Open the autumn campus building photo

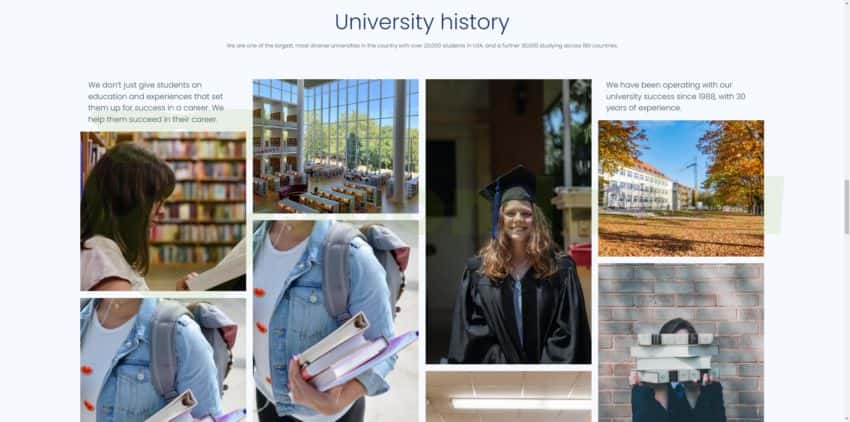pyautogui.click(x=681, y=188)
